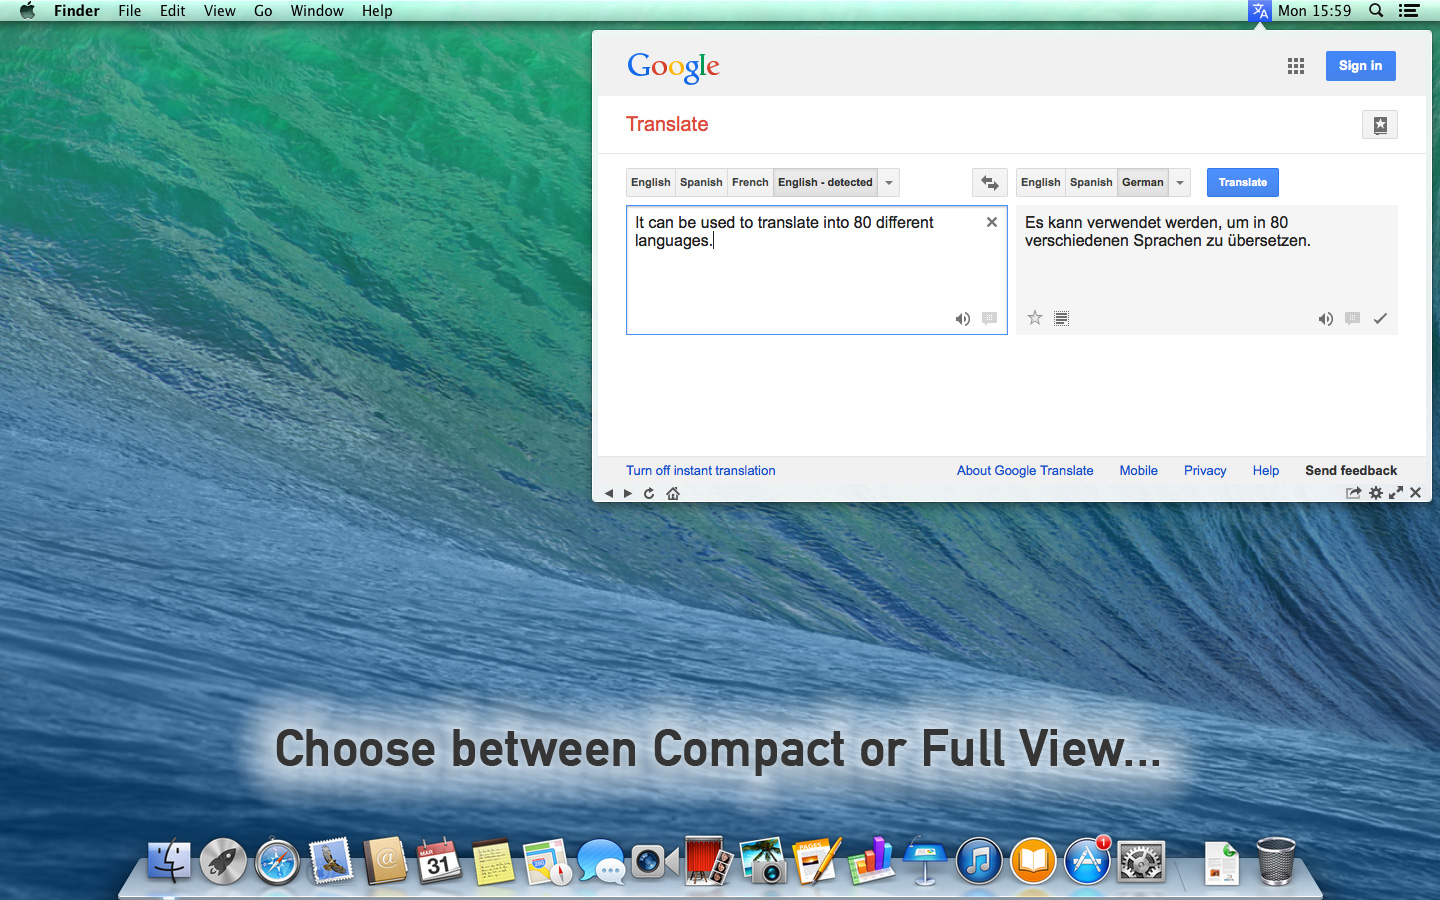The height and width of the screenshot is (900, 1440).
Task: Go to home with the house icon
Action: coord(673,493)
